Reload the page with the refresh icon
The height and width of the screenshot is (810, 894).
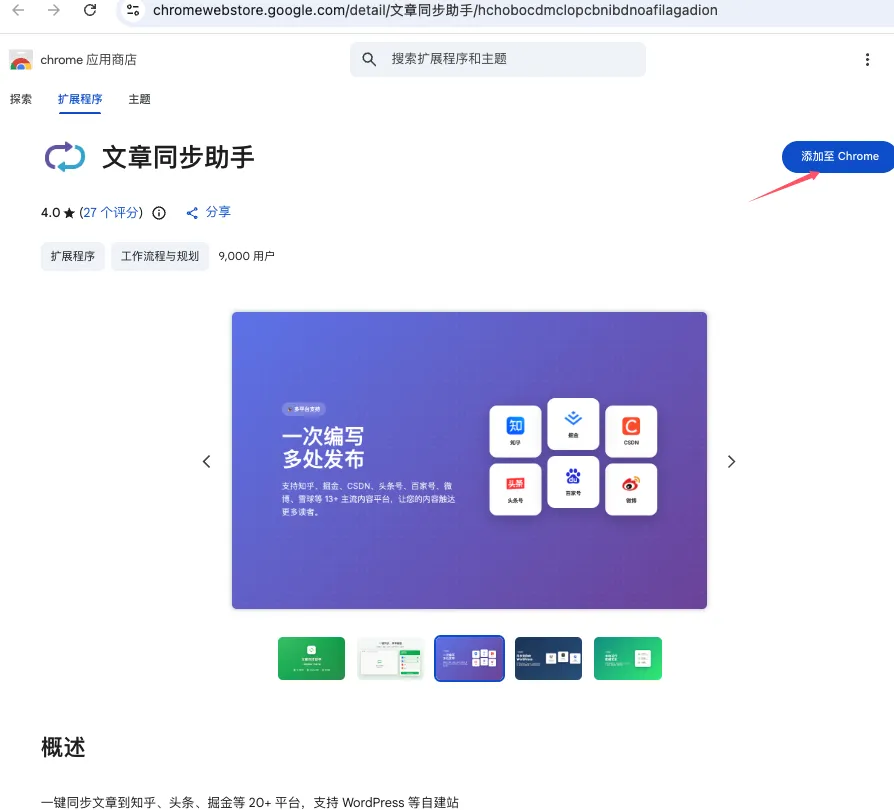[90, 10]
